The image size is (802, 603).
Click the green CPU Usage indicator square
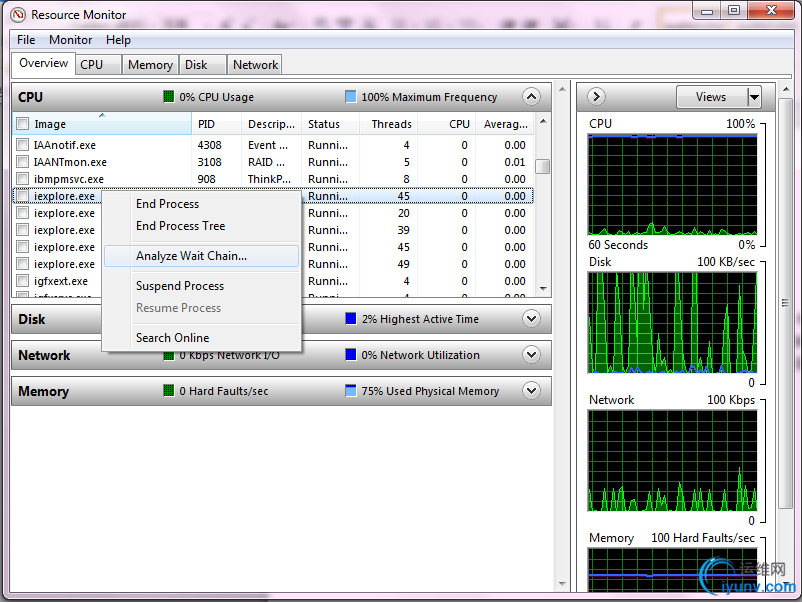click(168, 96)
